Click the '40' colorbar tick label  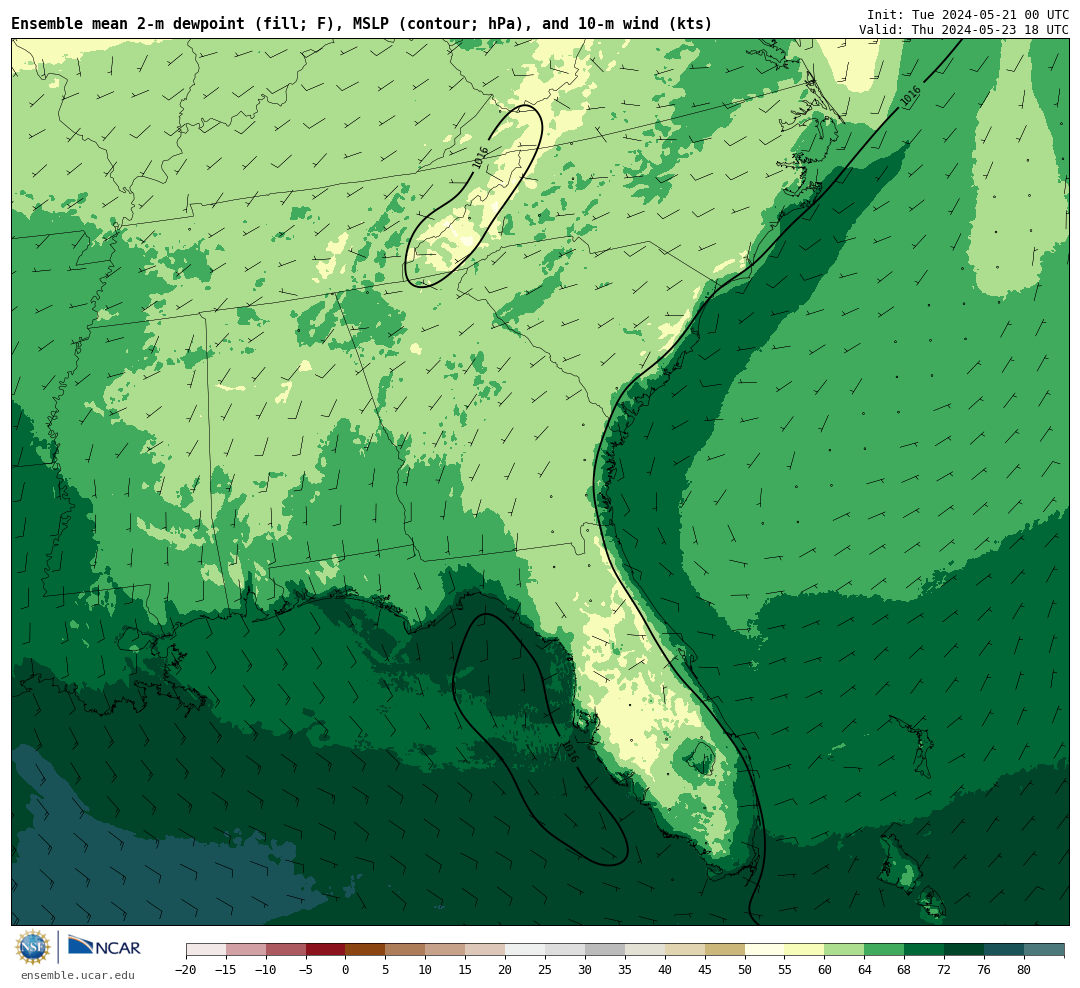(x=665, y=969)
